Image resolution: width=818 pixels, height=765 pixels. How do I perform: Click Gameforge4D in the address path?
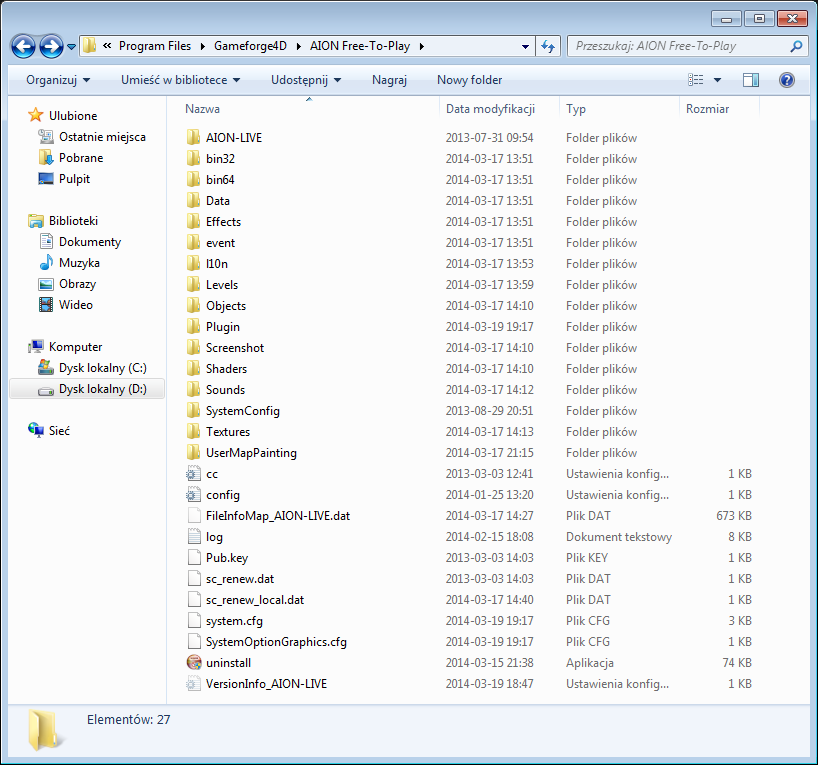(x=250, y=46)
